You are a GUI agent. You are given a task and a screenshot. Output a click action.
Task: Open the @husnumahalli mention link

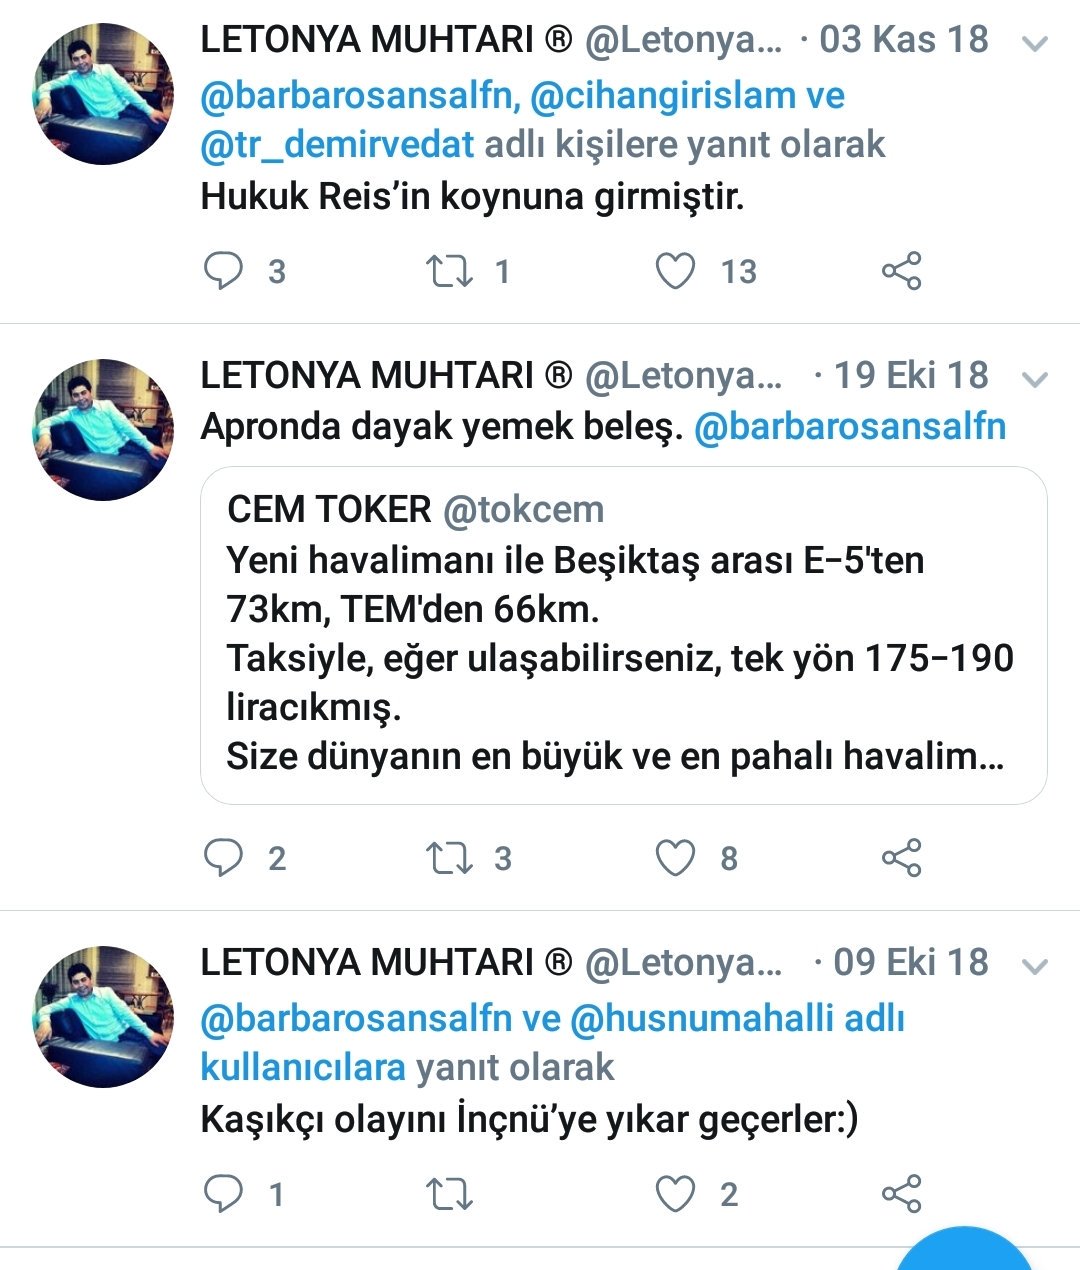pyautogui.click(x=702, y=1018)
